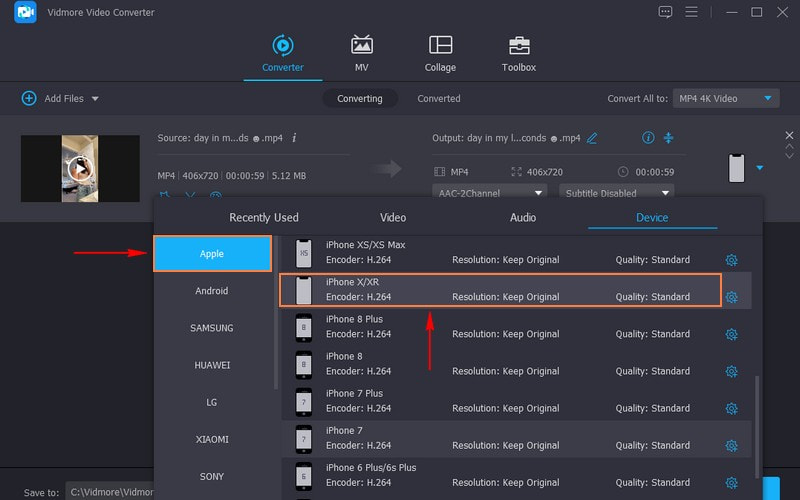This screenshot has width=800, height=500.
Task: Open the Converter module
Action: (282, 54)
